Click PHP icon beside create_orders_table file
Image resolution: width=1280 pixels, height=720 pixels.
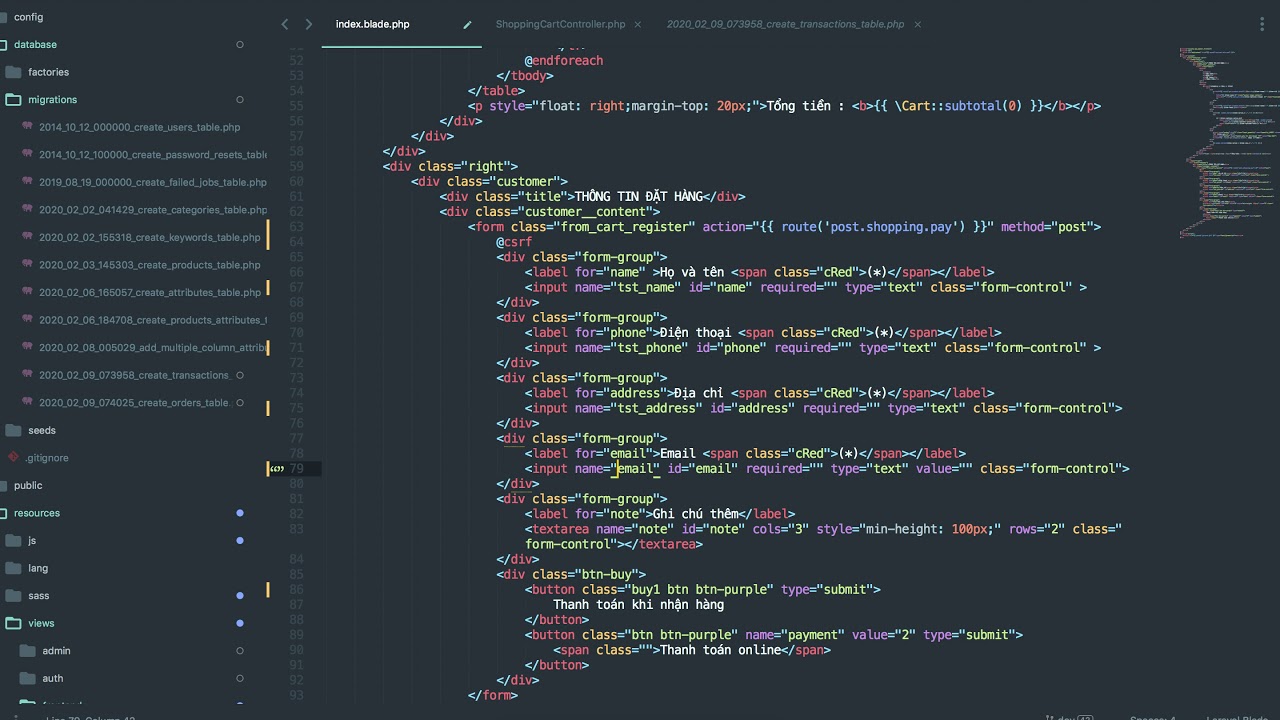pos(27,402)
